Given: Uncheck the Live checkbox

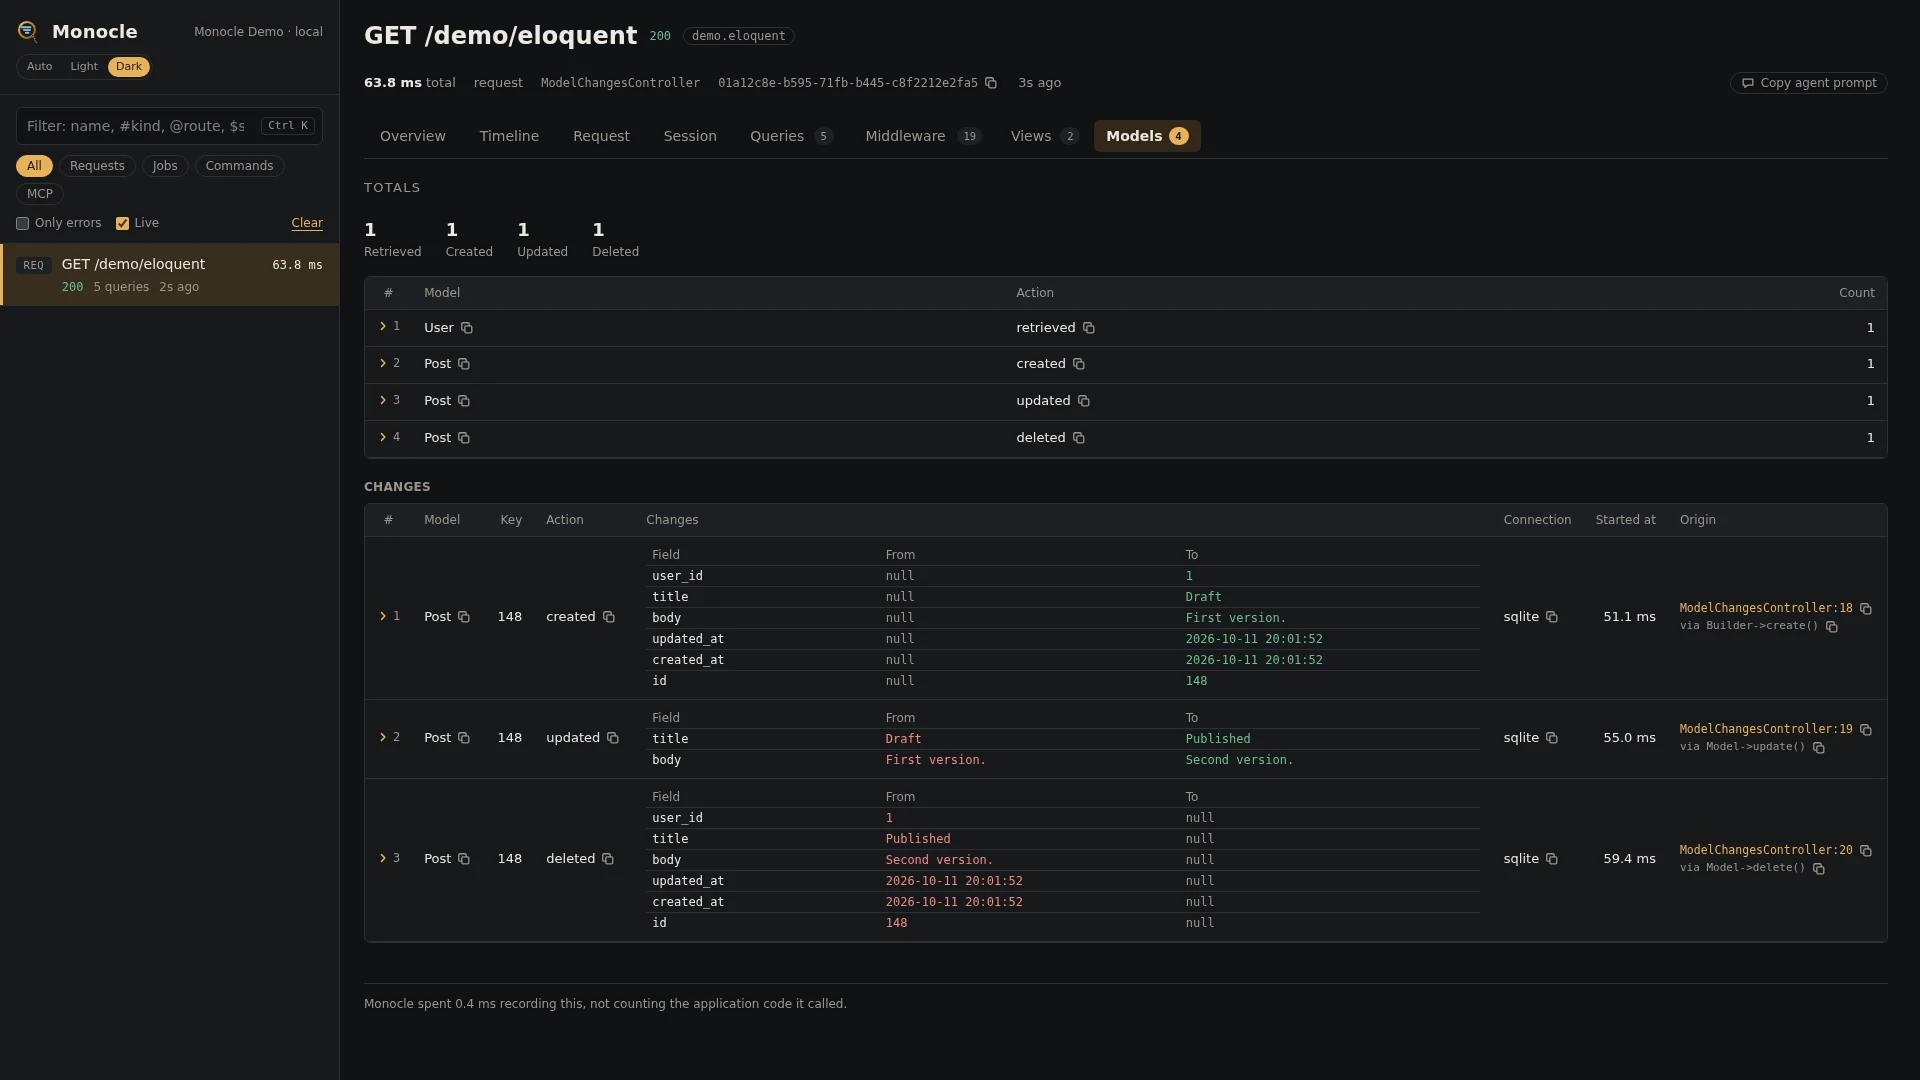Looking at the screenshot, I should pos(122,224).
